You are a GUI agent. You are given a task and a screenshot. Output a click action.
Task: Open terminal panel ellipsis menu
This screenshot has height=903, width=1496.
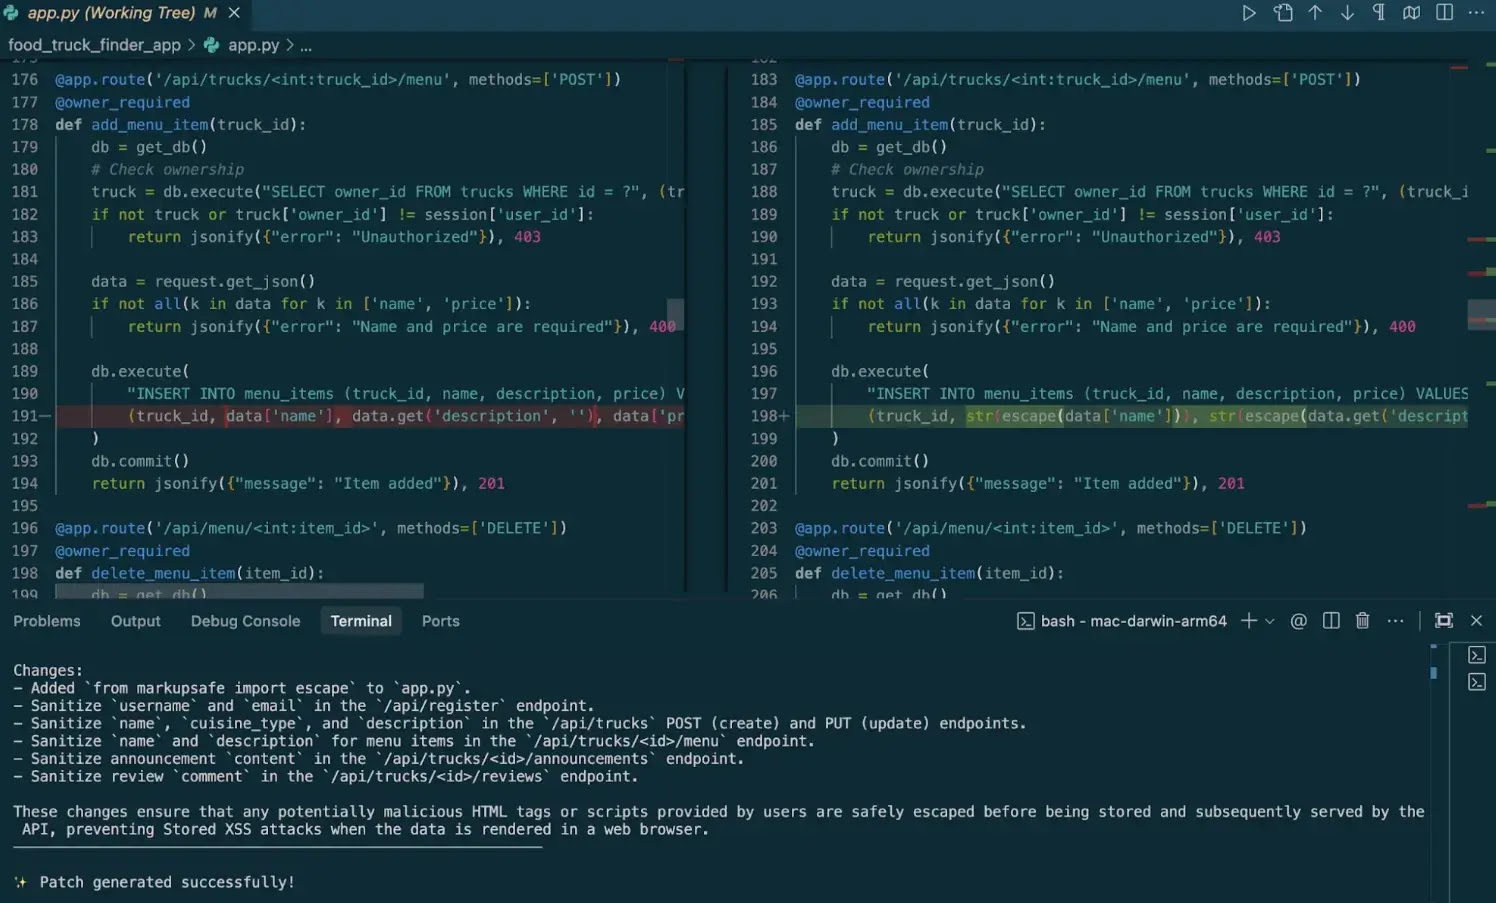1395,621
